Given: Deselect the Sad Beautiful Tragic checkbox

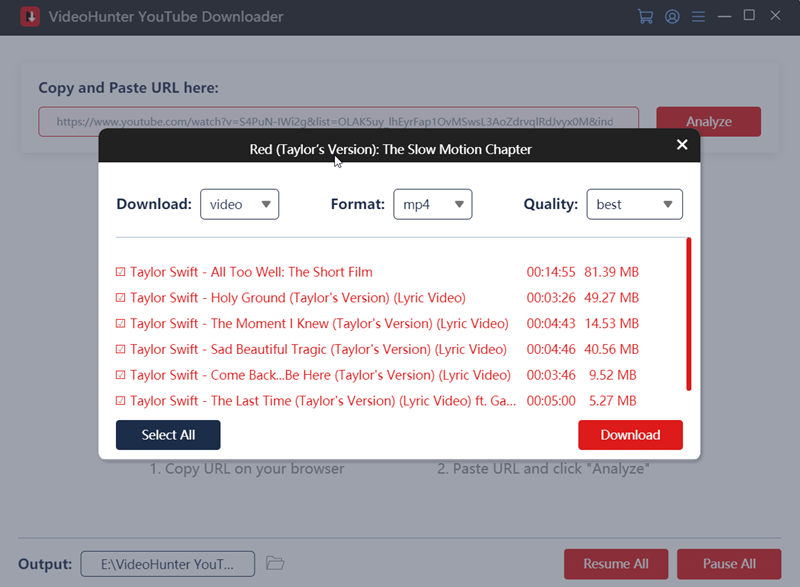Looking at the screenshot, I should pos(121,350).
